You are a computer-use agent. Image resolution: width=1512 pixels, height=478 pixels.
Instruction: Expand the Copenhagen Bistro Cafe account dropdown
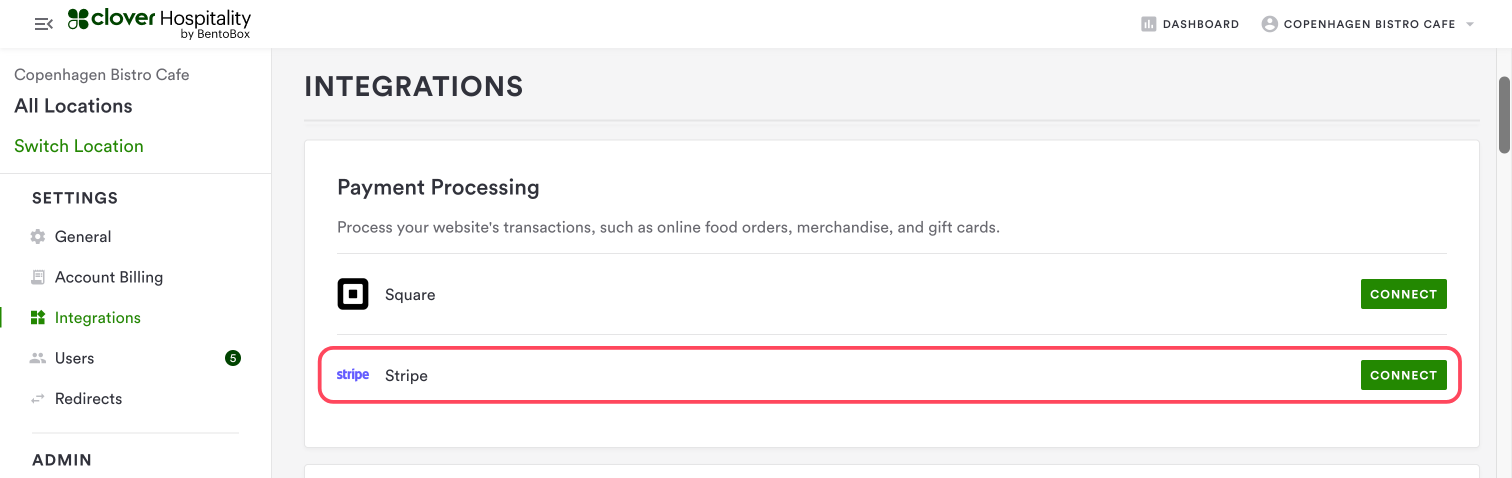1470,24
